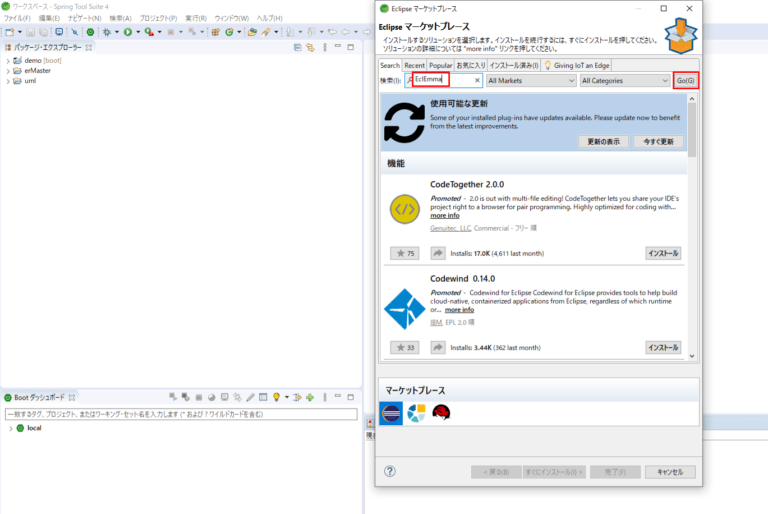Favorite CodeTogether with the star 75 button
Viewport: 768px width, 514px height.
tap(405, 254)
